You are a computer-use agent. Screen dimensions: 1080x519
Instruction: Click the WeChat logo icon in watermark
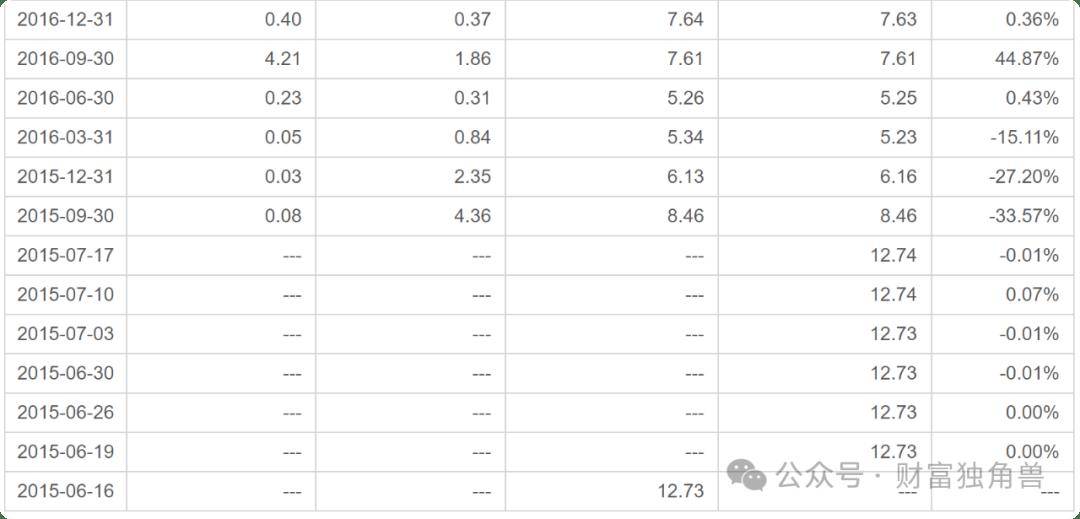tap(747, 476)
